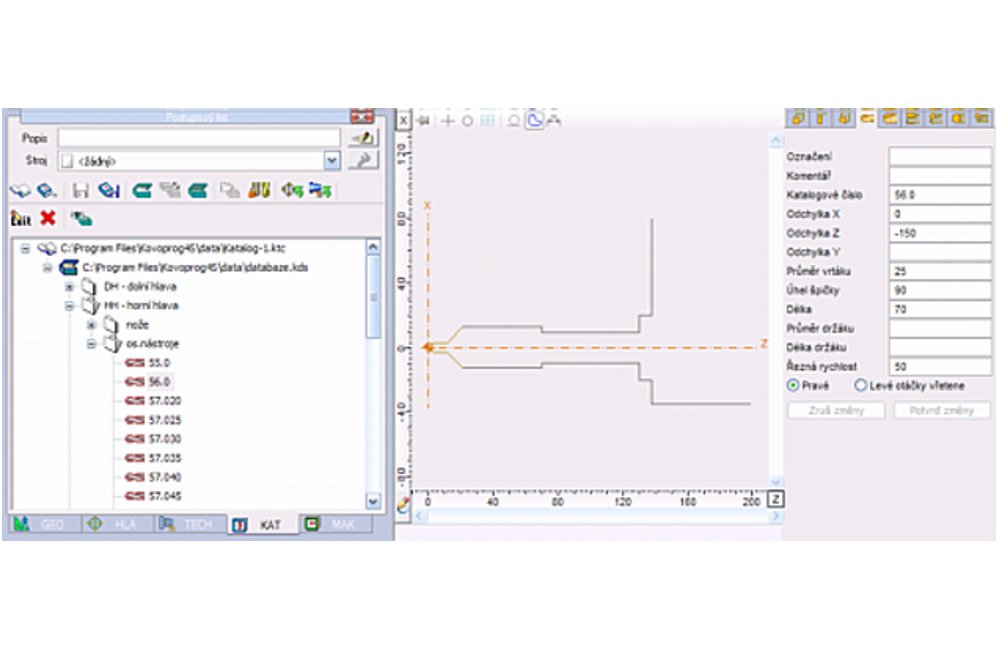The image size is (1000, 664).
Task: Select the third yellow tool-type tab icon
Action: click(x=844, y=118)
